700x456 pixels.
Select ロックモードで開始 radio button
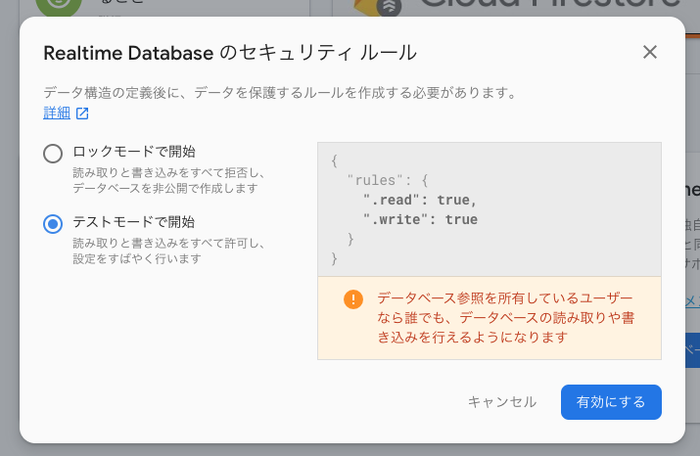tap(53, 154)
